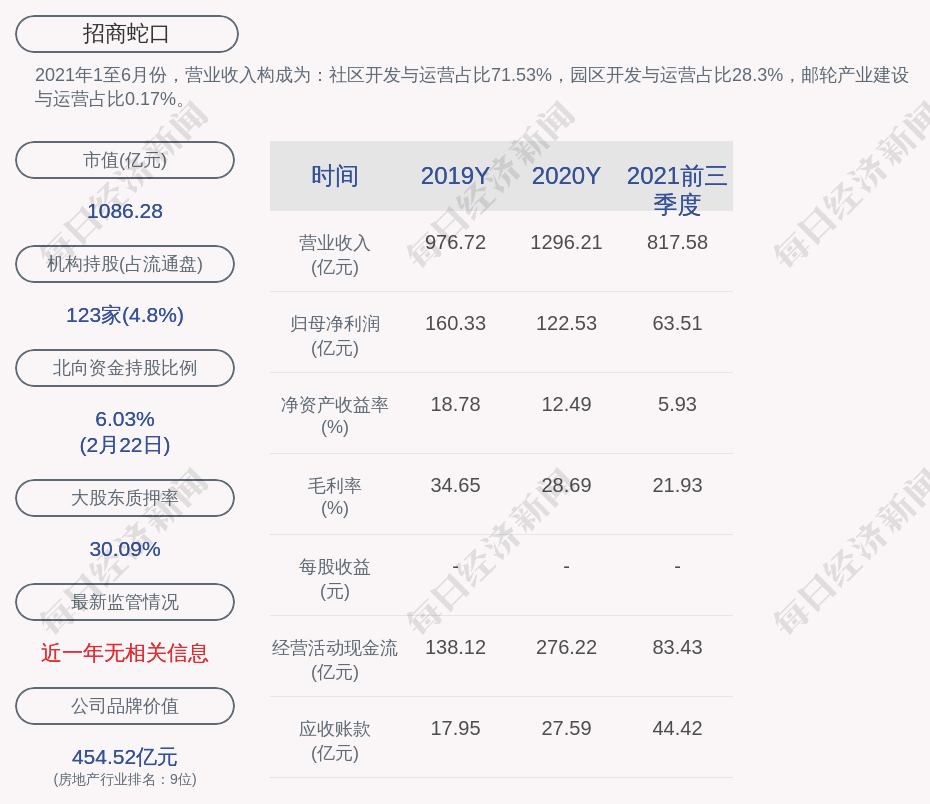Select the 2020Y column header
Viewport: 930px width, 804px height.
(x=566, y=176)
